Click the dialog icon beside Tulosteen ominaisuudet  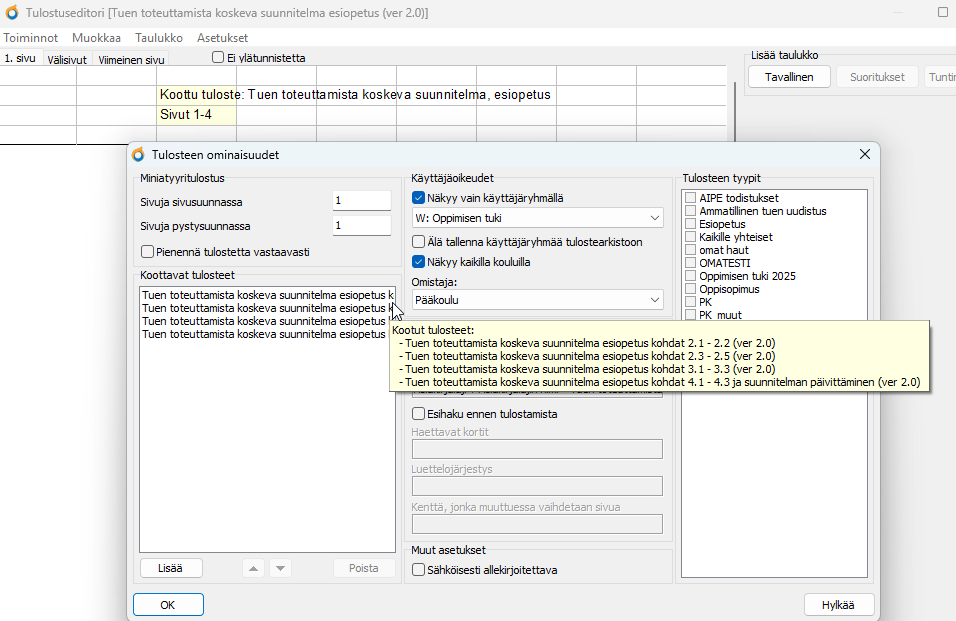(138, 155)
